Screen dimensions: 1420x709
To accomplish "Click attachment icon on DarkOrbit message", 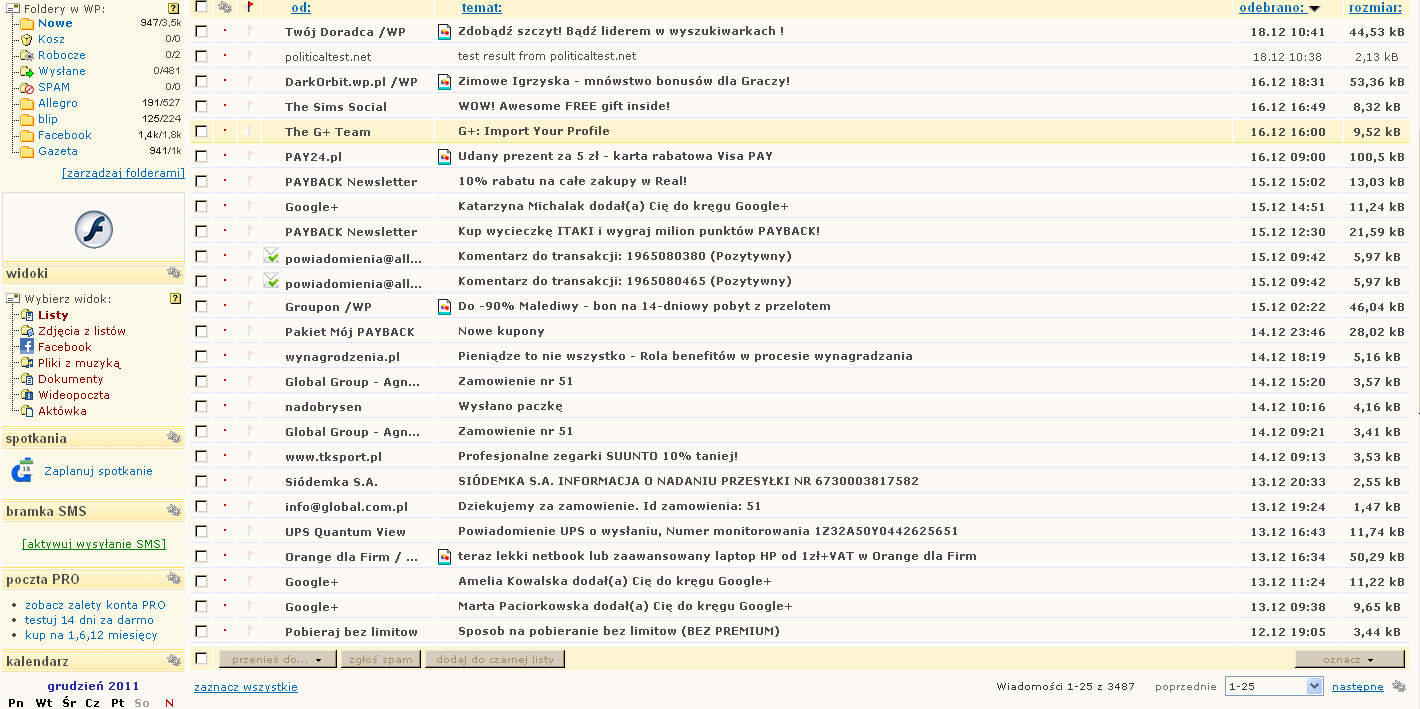I will [445, 81].
